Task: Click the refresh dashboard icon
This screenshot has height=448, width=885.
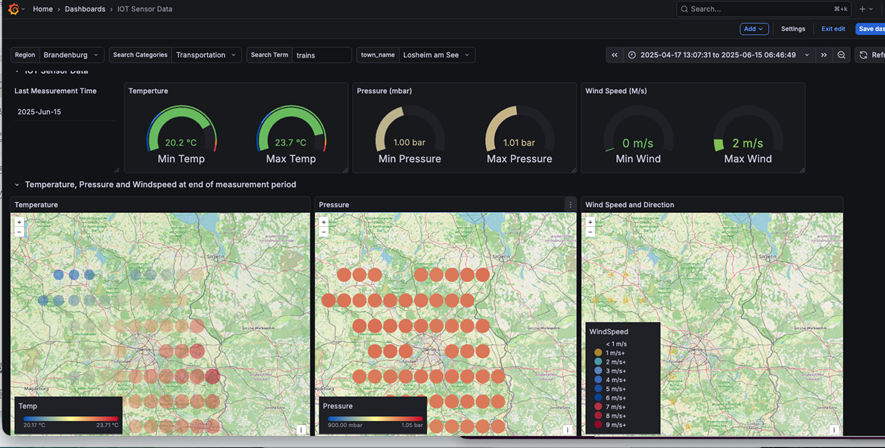Action: (863, 55)
